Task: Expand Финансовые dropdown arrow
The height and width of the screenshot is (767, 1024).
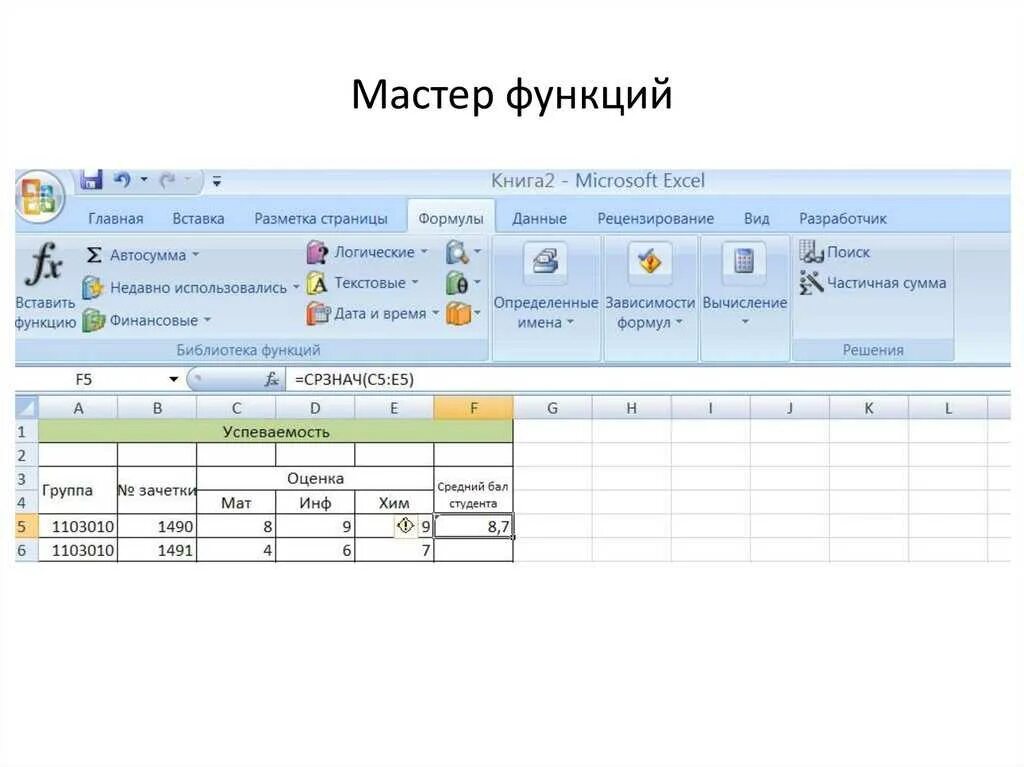Action: (207, 320)
